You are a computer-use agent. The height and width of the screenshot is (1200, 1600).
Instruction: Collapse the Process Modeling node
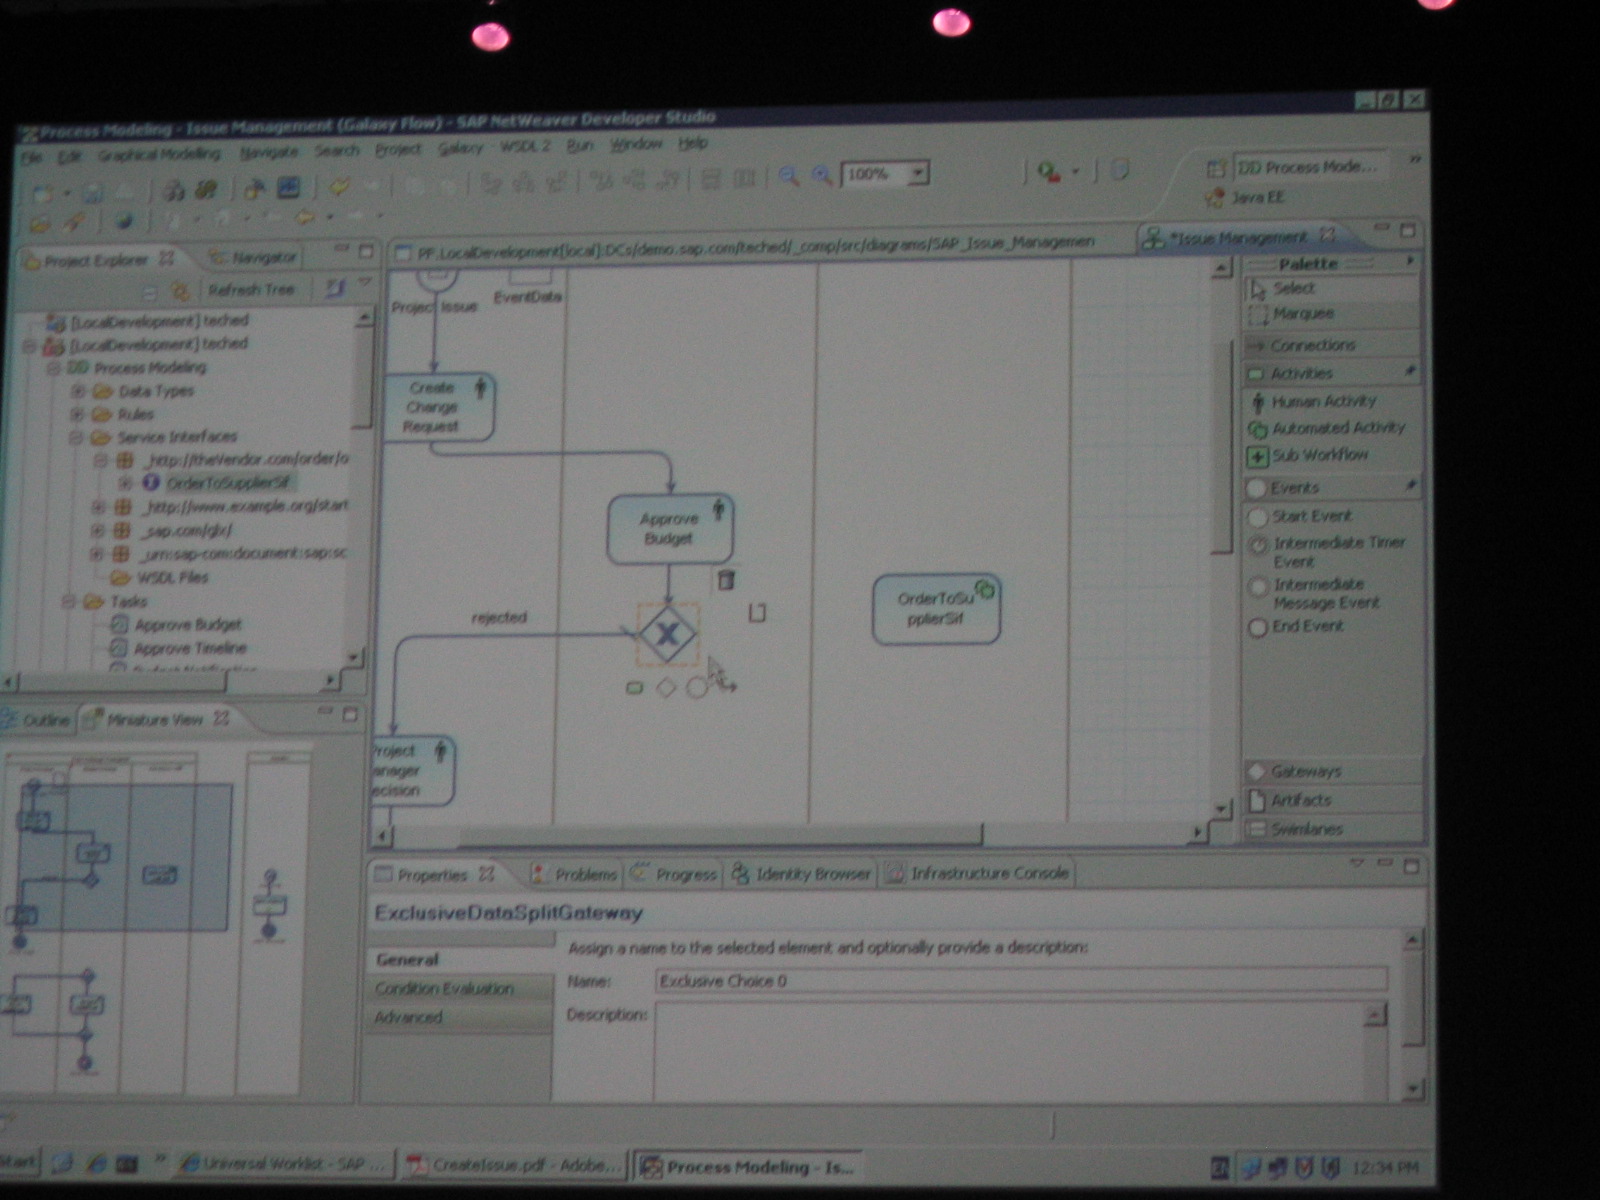click(54, 368)
